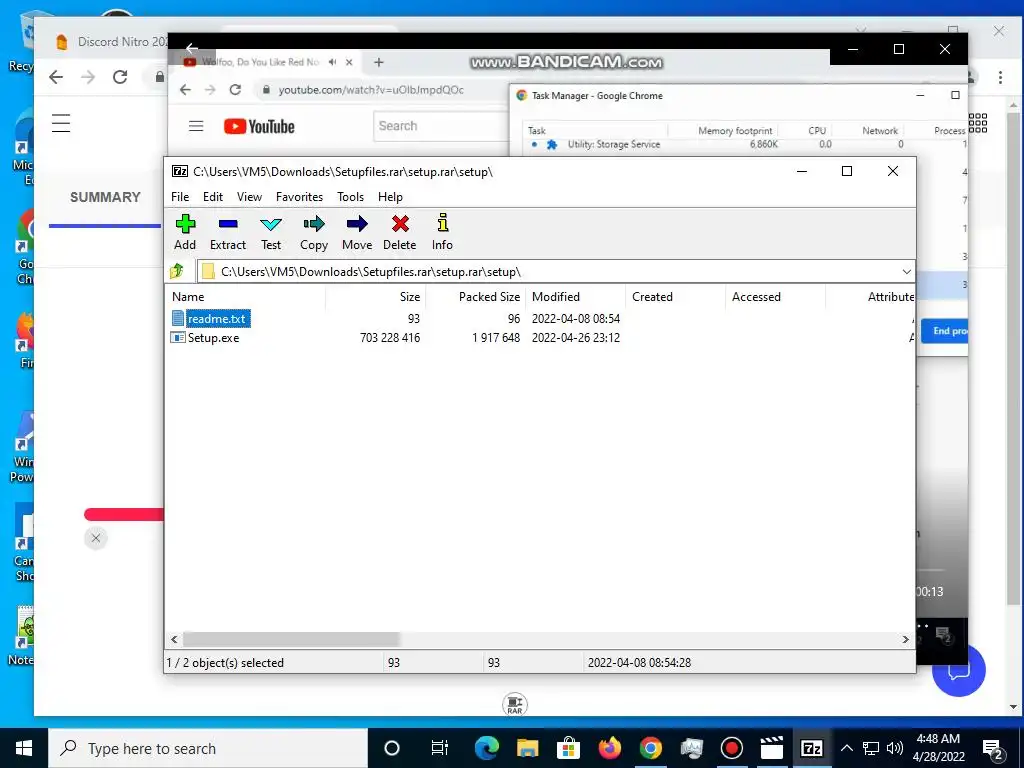The width and height of the screenshot is (1024, 768).
Task: Expand the 7-Zip address path dropdown
Action: [x=906, y=272]
